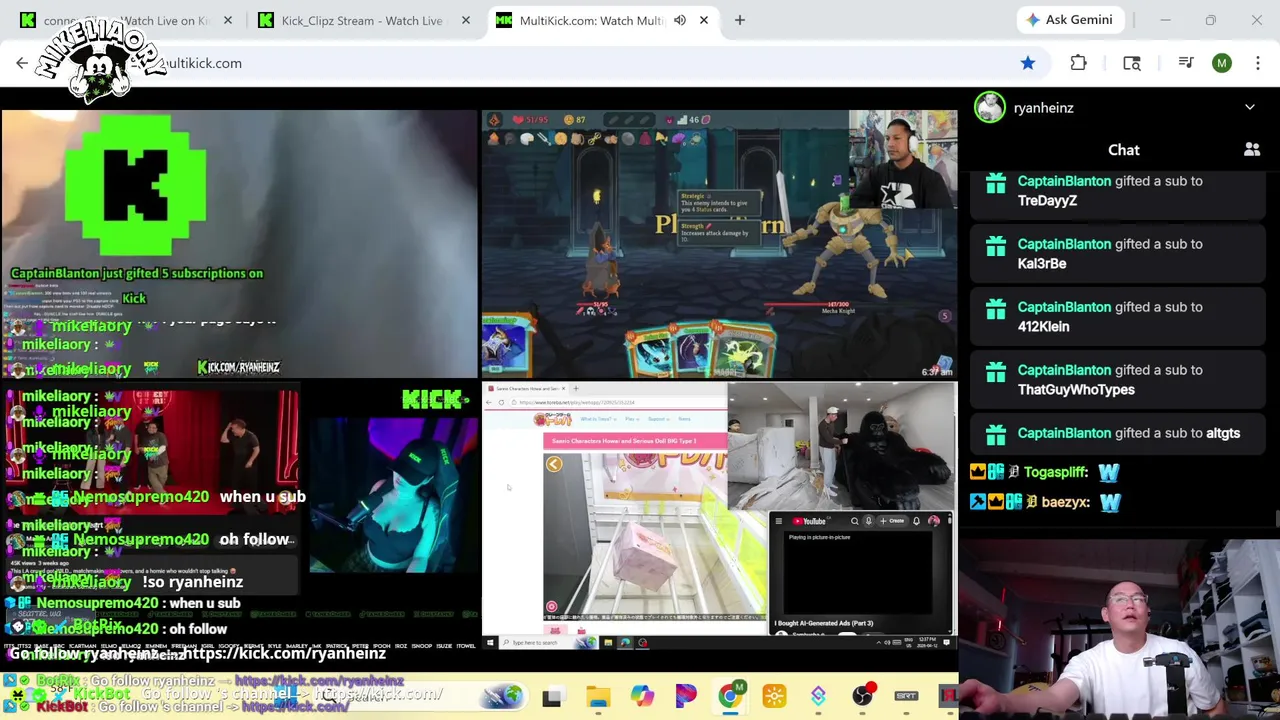Click the card game stream tile
Viewport: 1280px width, 720px height.
tap(719, 243)
